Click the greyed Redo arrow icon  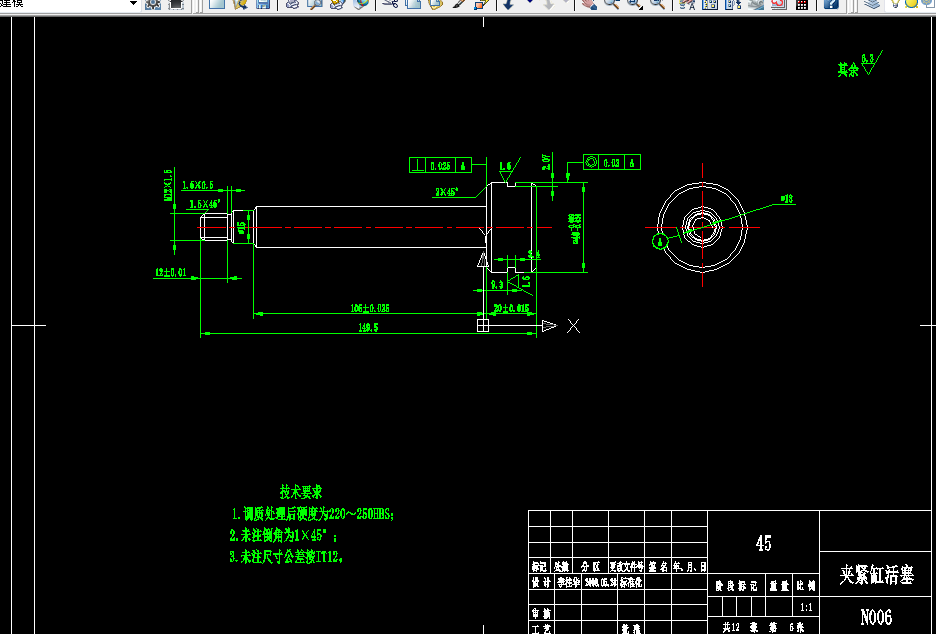[x=549, y=4]
